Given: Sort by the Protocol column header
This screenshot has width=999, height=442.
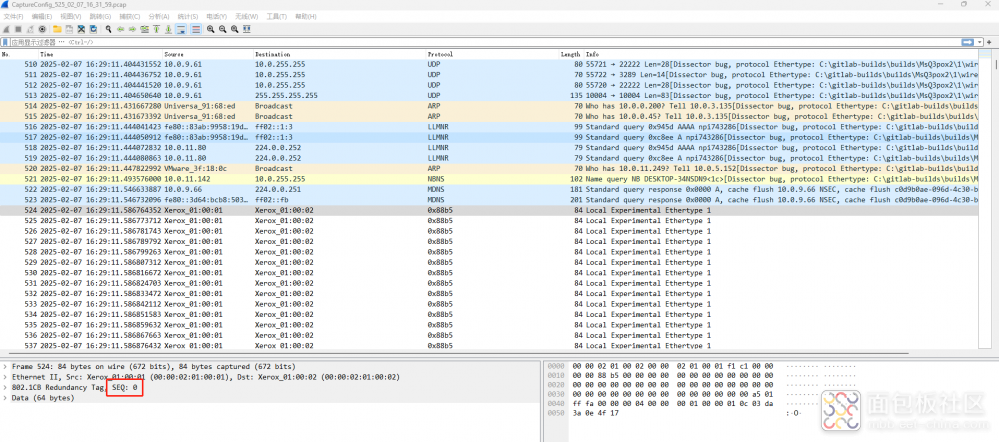Looking at the screenshot, I should (x=492, y=55).
